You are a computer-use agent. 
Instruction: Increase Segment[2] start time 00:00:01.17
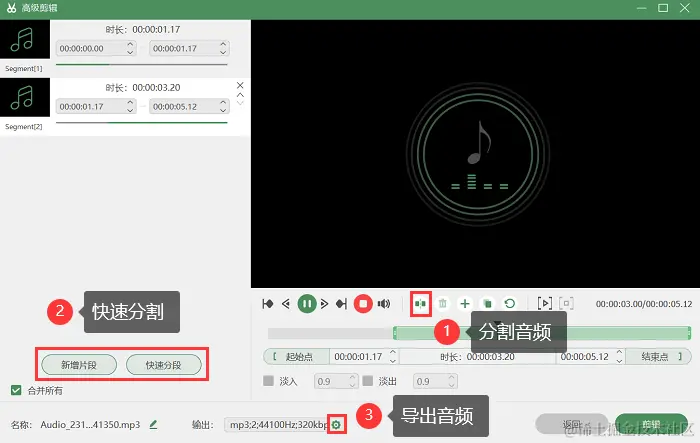[130, 102]
